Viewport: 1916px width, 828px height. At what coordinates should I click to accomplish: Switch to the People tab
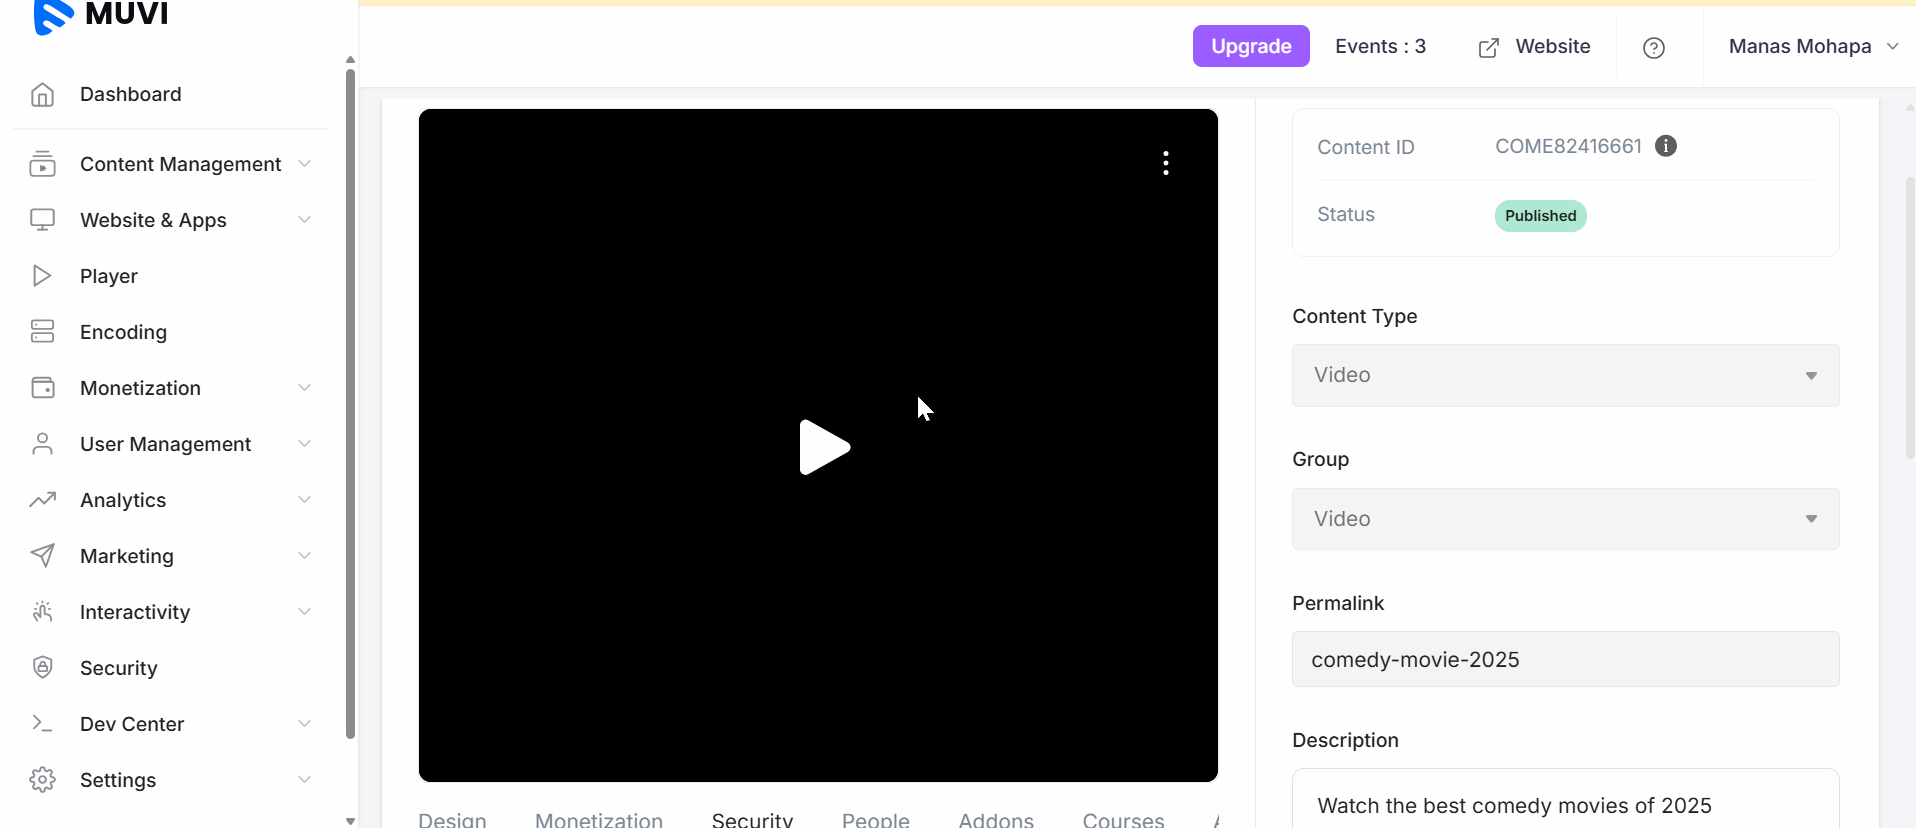(875, 819)
